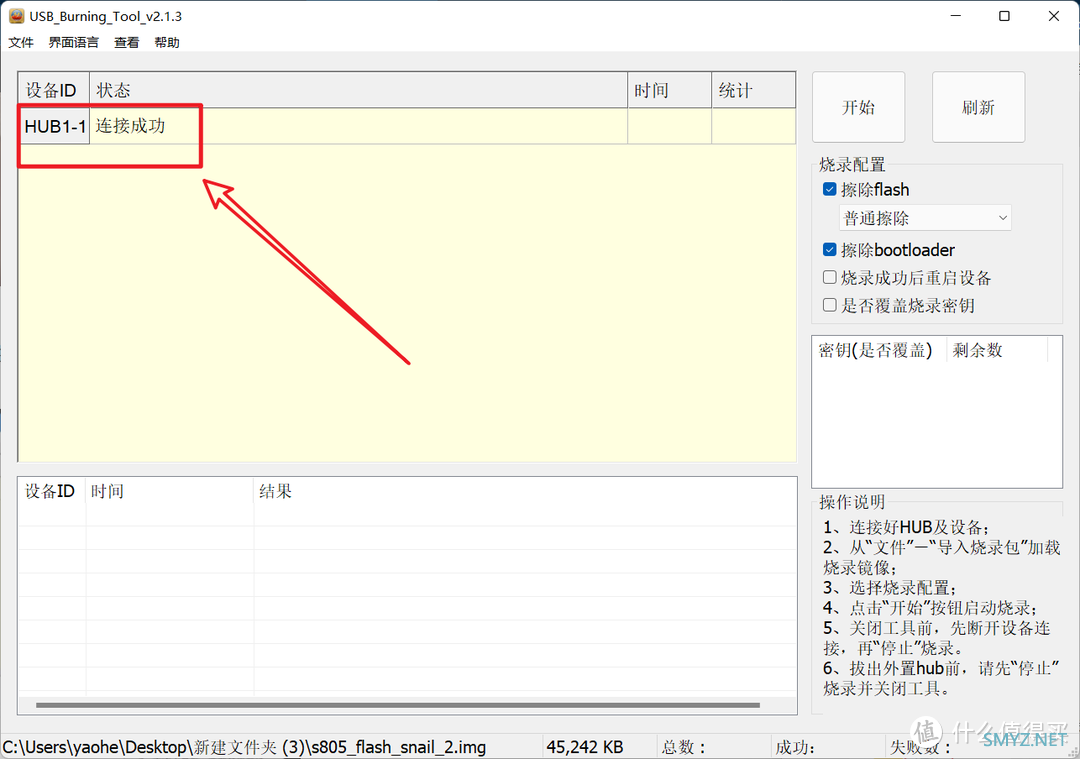The image size is (1080, 759).
Task: Close the USB Burning Tool window
Action: point(1054,16)
